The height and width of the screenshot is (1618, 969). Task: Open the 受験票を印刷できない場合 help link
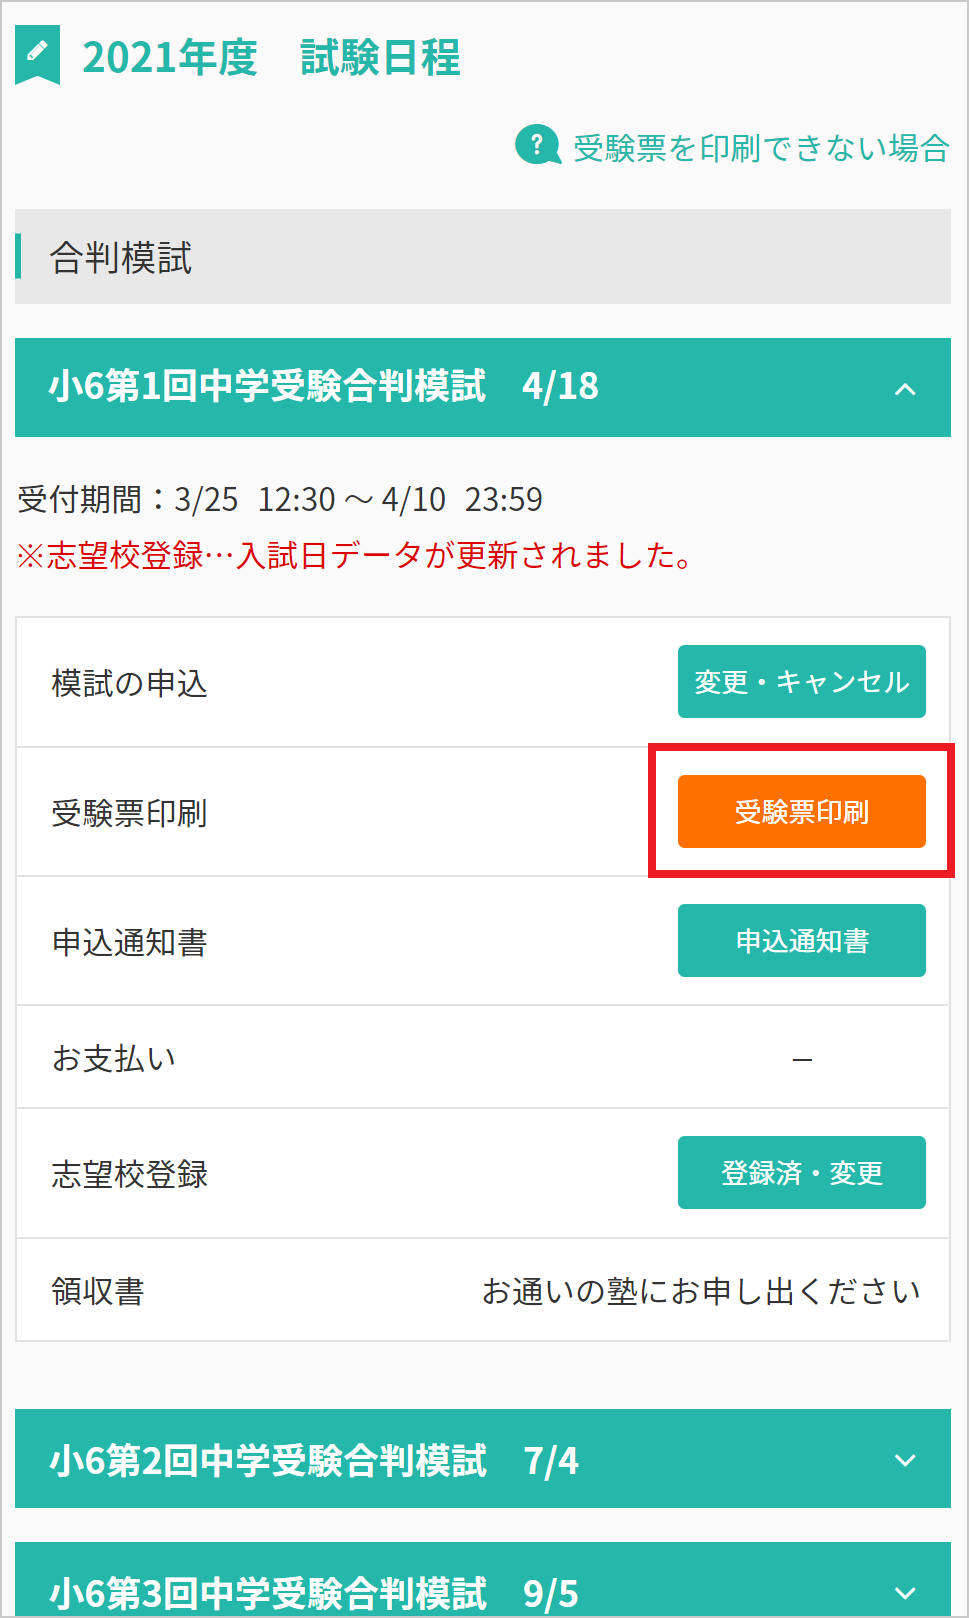pyautogui.click(x=761, y=148)
